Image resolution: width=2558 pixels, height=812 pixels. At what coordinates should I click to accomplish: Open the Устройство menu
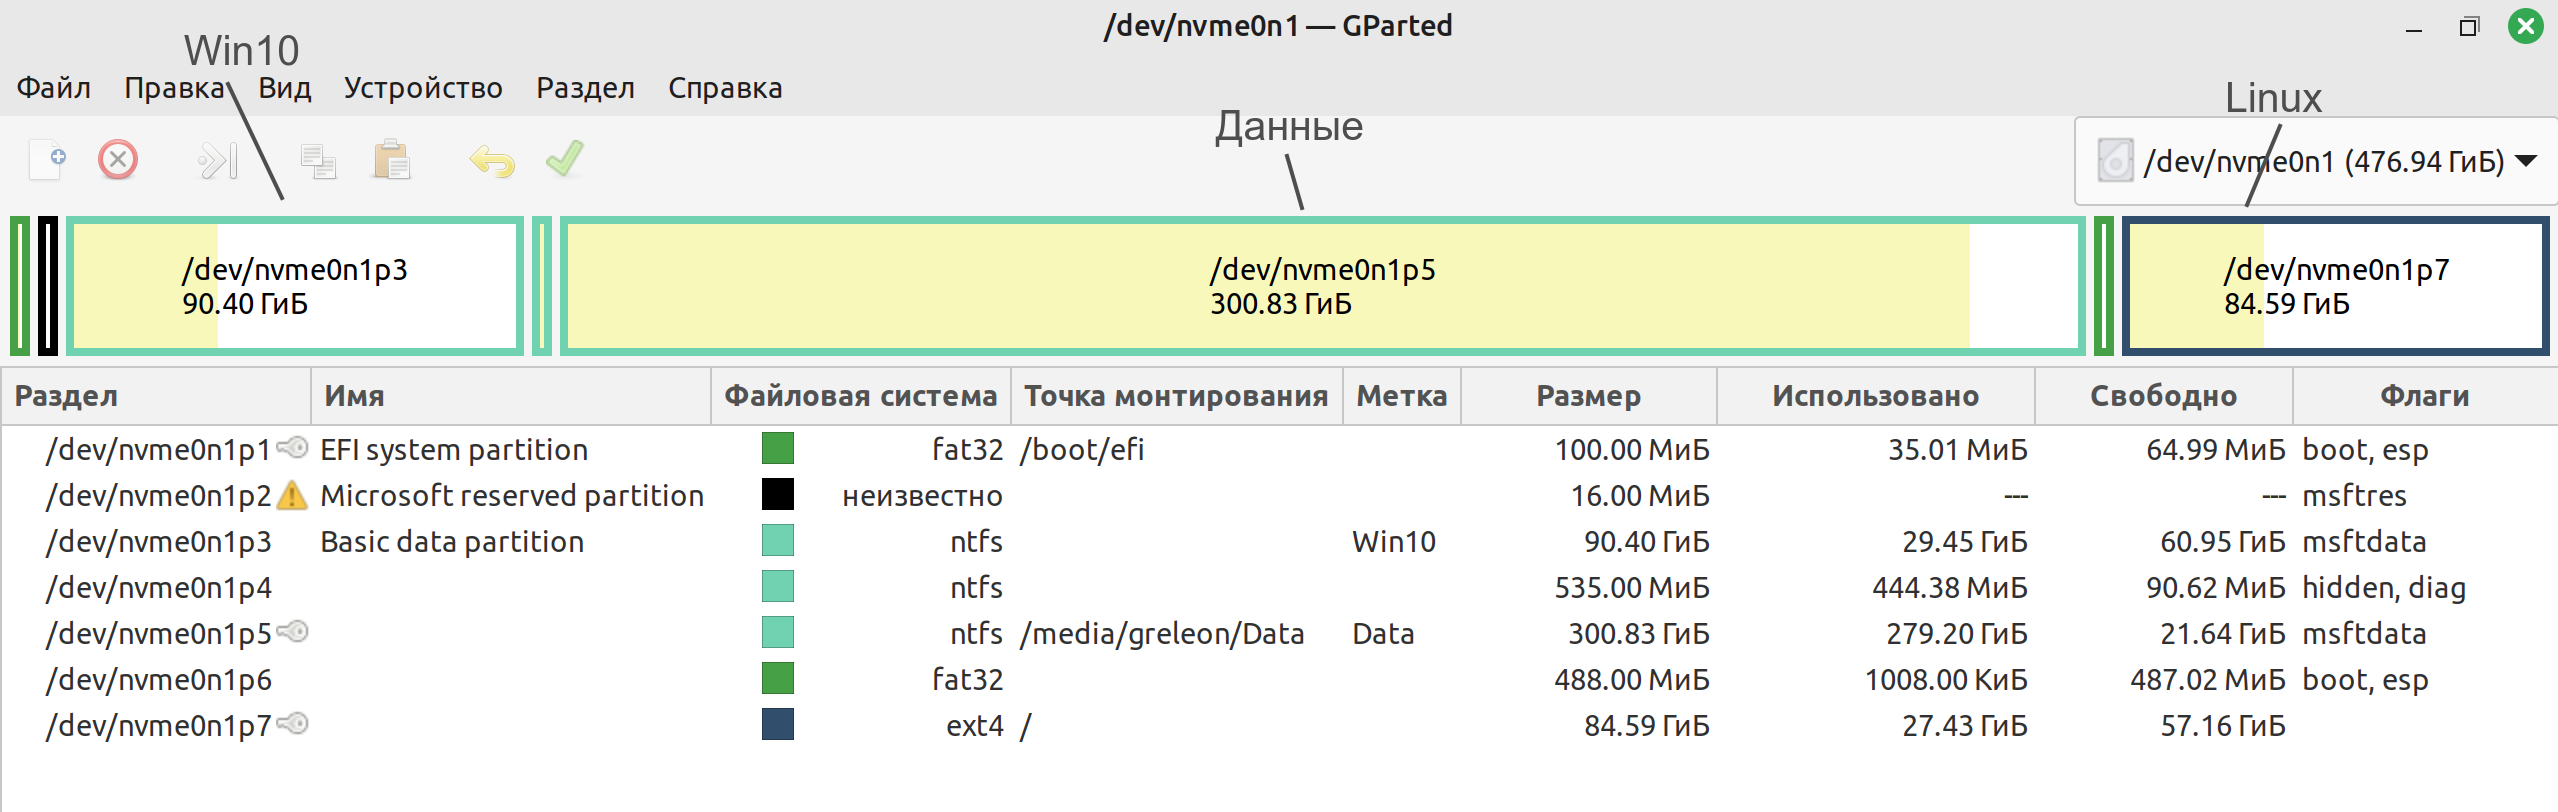click(423, 88)
